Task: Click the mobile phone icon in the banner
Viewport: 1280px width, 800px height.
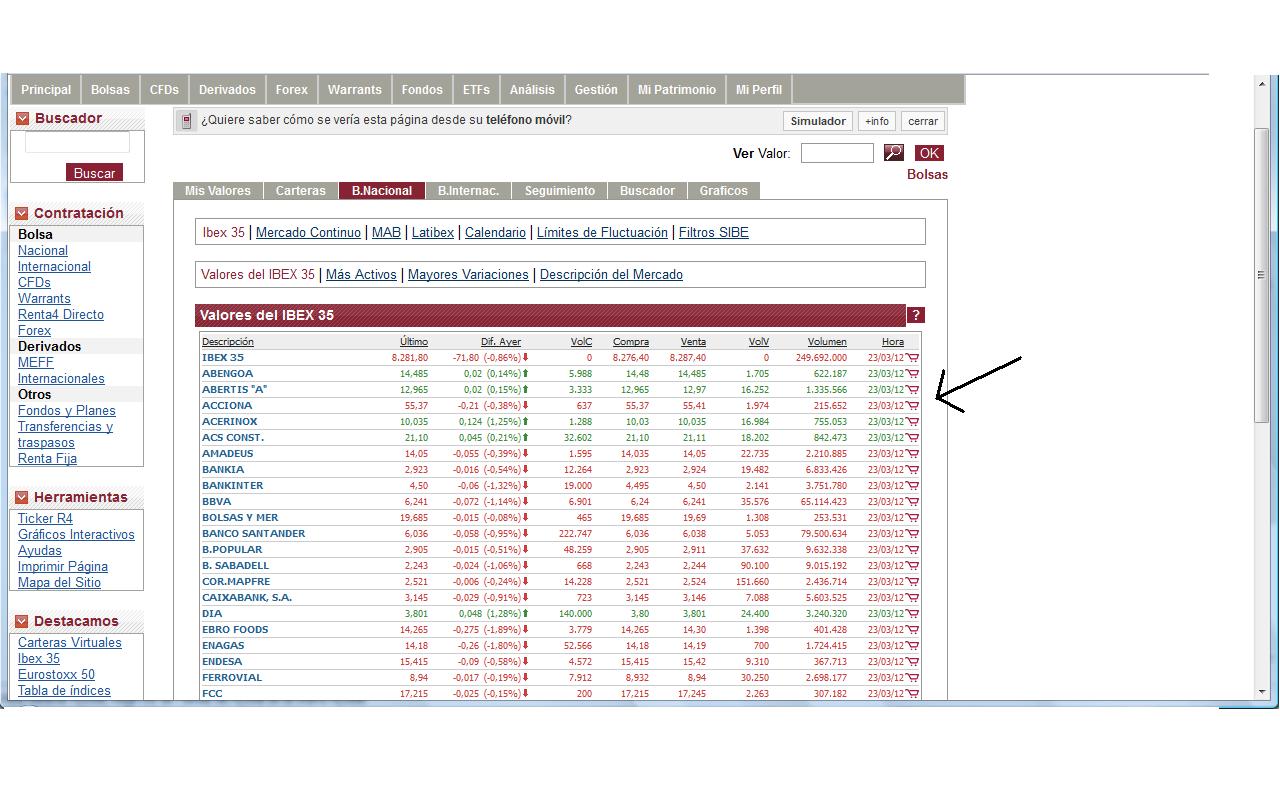Action: 186,121
